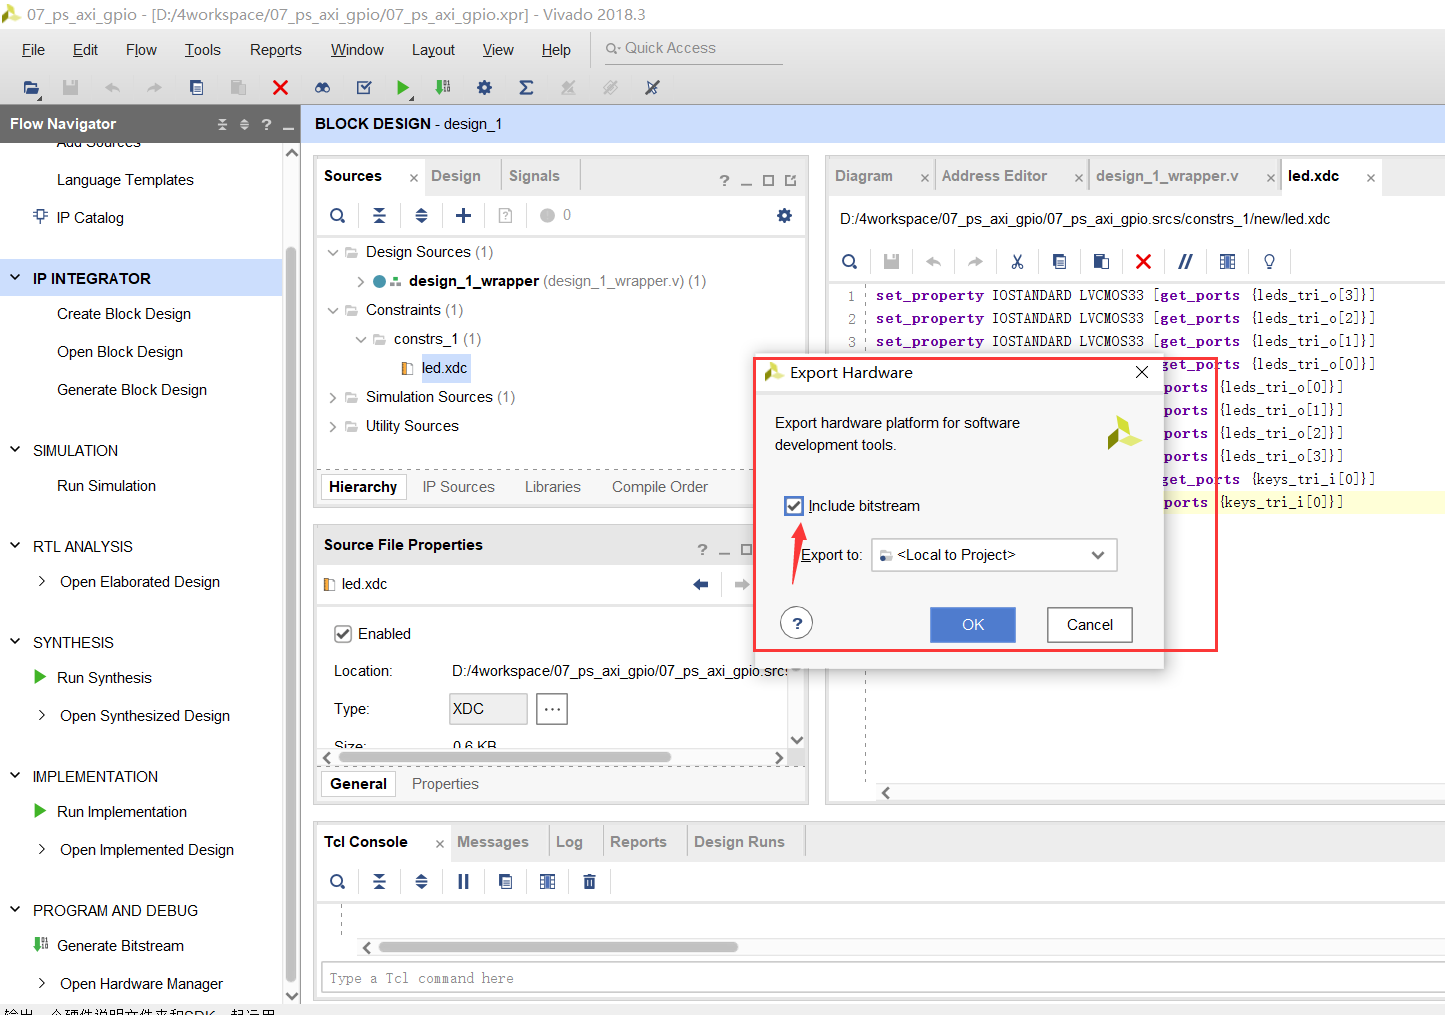Click the Generate Bitstream toolbar icon
The height and width of the screenshot is (1015, 1445).
tap(443, 88)
